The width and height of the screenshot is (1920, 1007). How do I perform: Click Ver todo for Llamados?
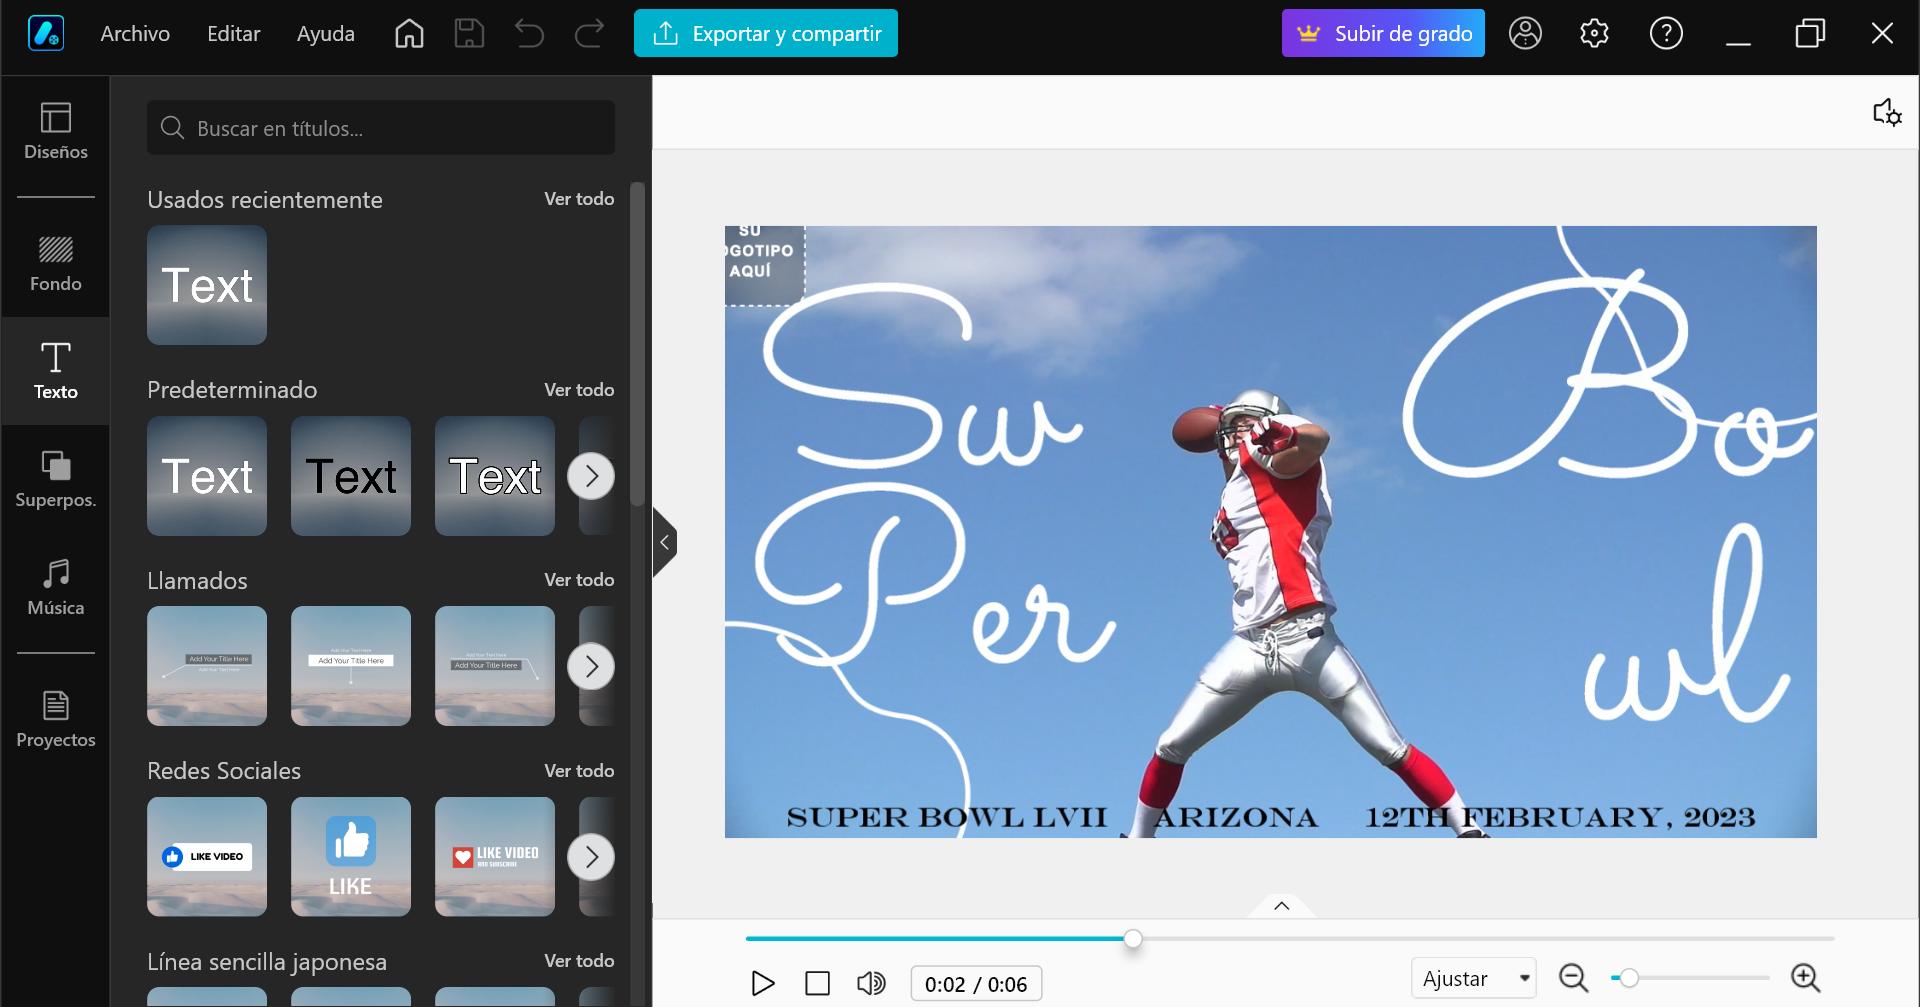579,580
